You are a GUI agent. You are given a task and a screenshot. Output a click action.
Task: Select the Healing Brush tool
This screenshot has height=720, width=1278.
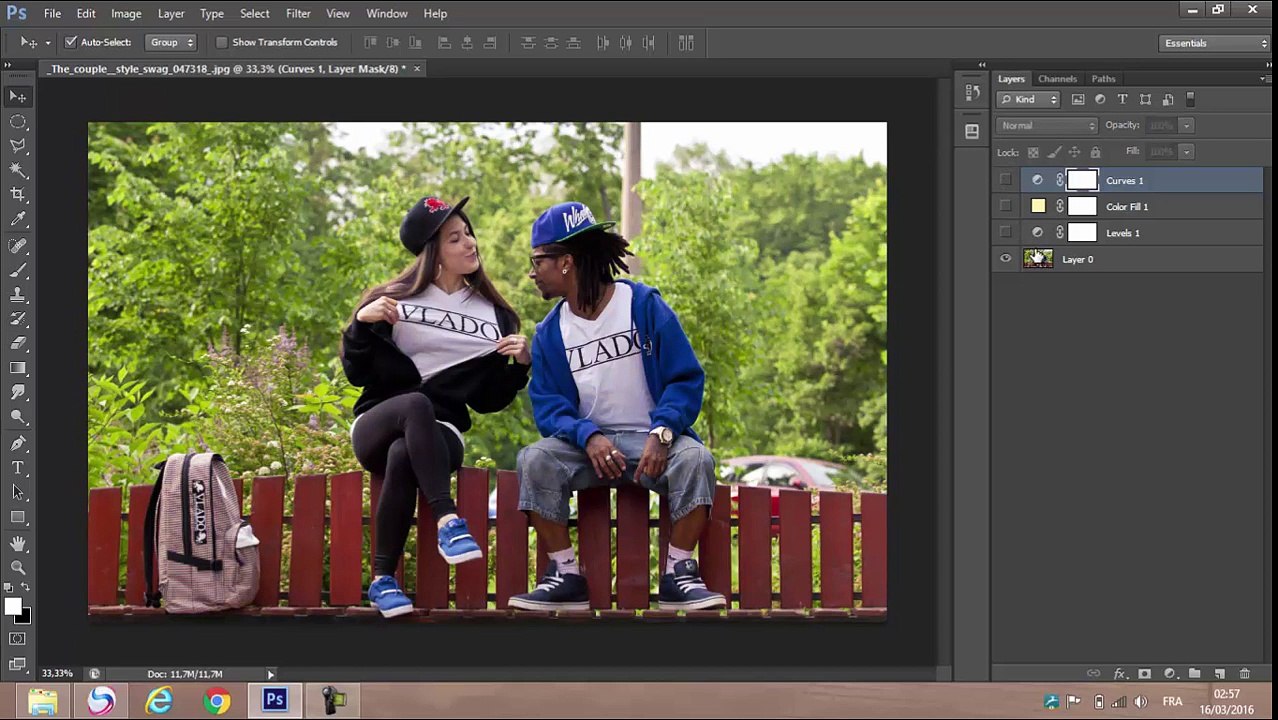tap(18, 246)
